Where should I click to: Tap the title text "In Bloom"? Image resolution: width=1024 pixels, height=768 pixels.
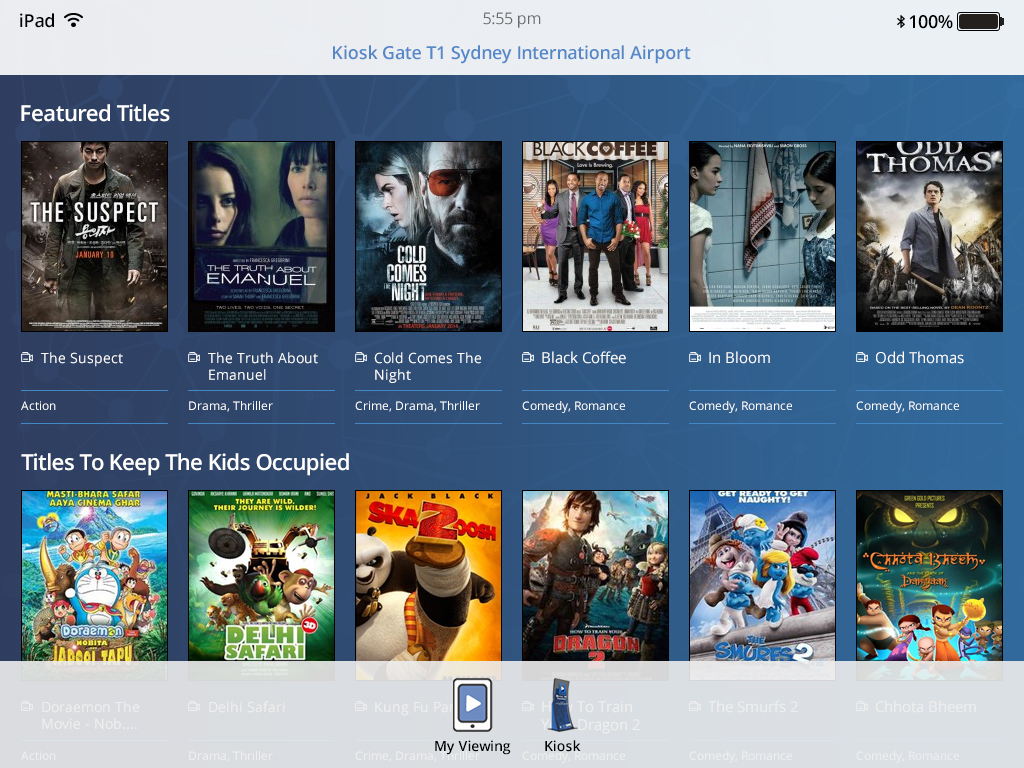coord(739,358)
